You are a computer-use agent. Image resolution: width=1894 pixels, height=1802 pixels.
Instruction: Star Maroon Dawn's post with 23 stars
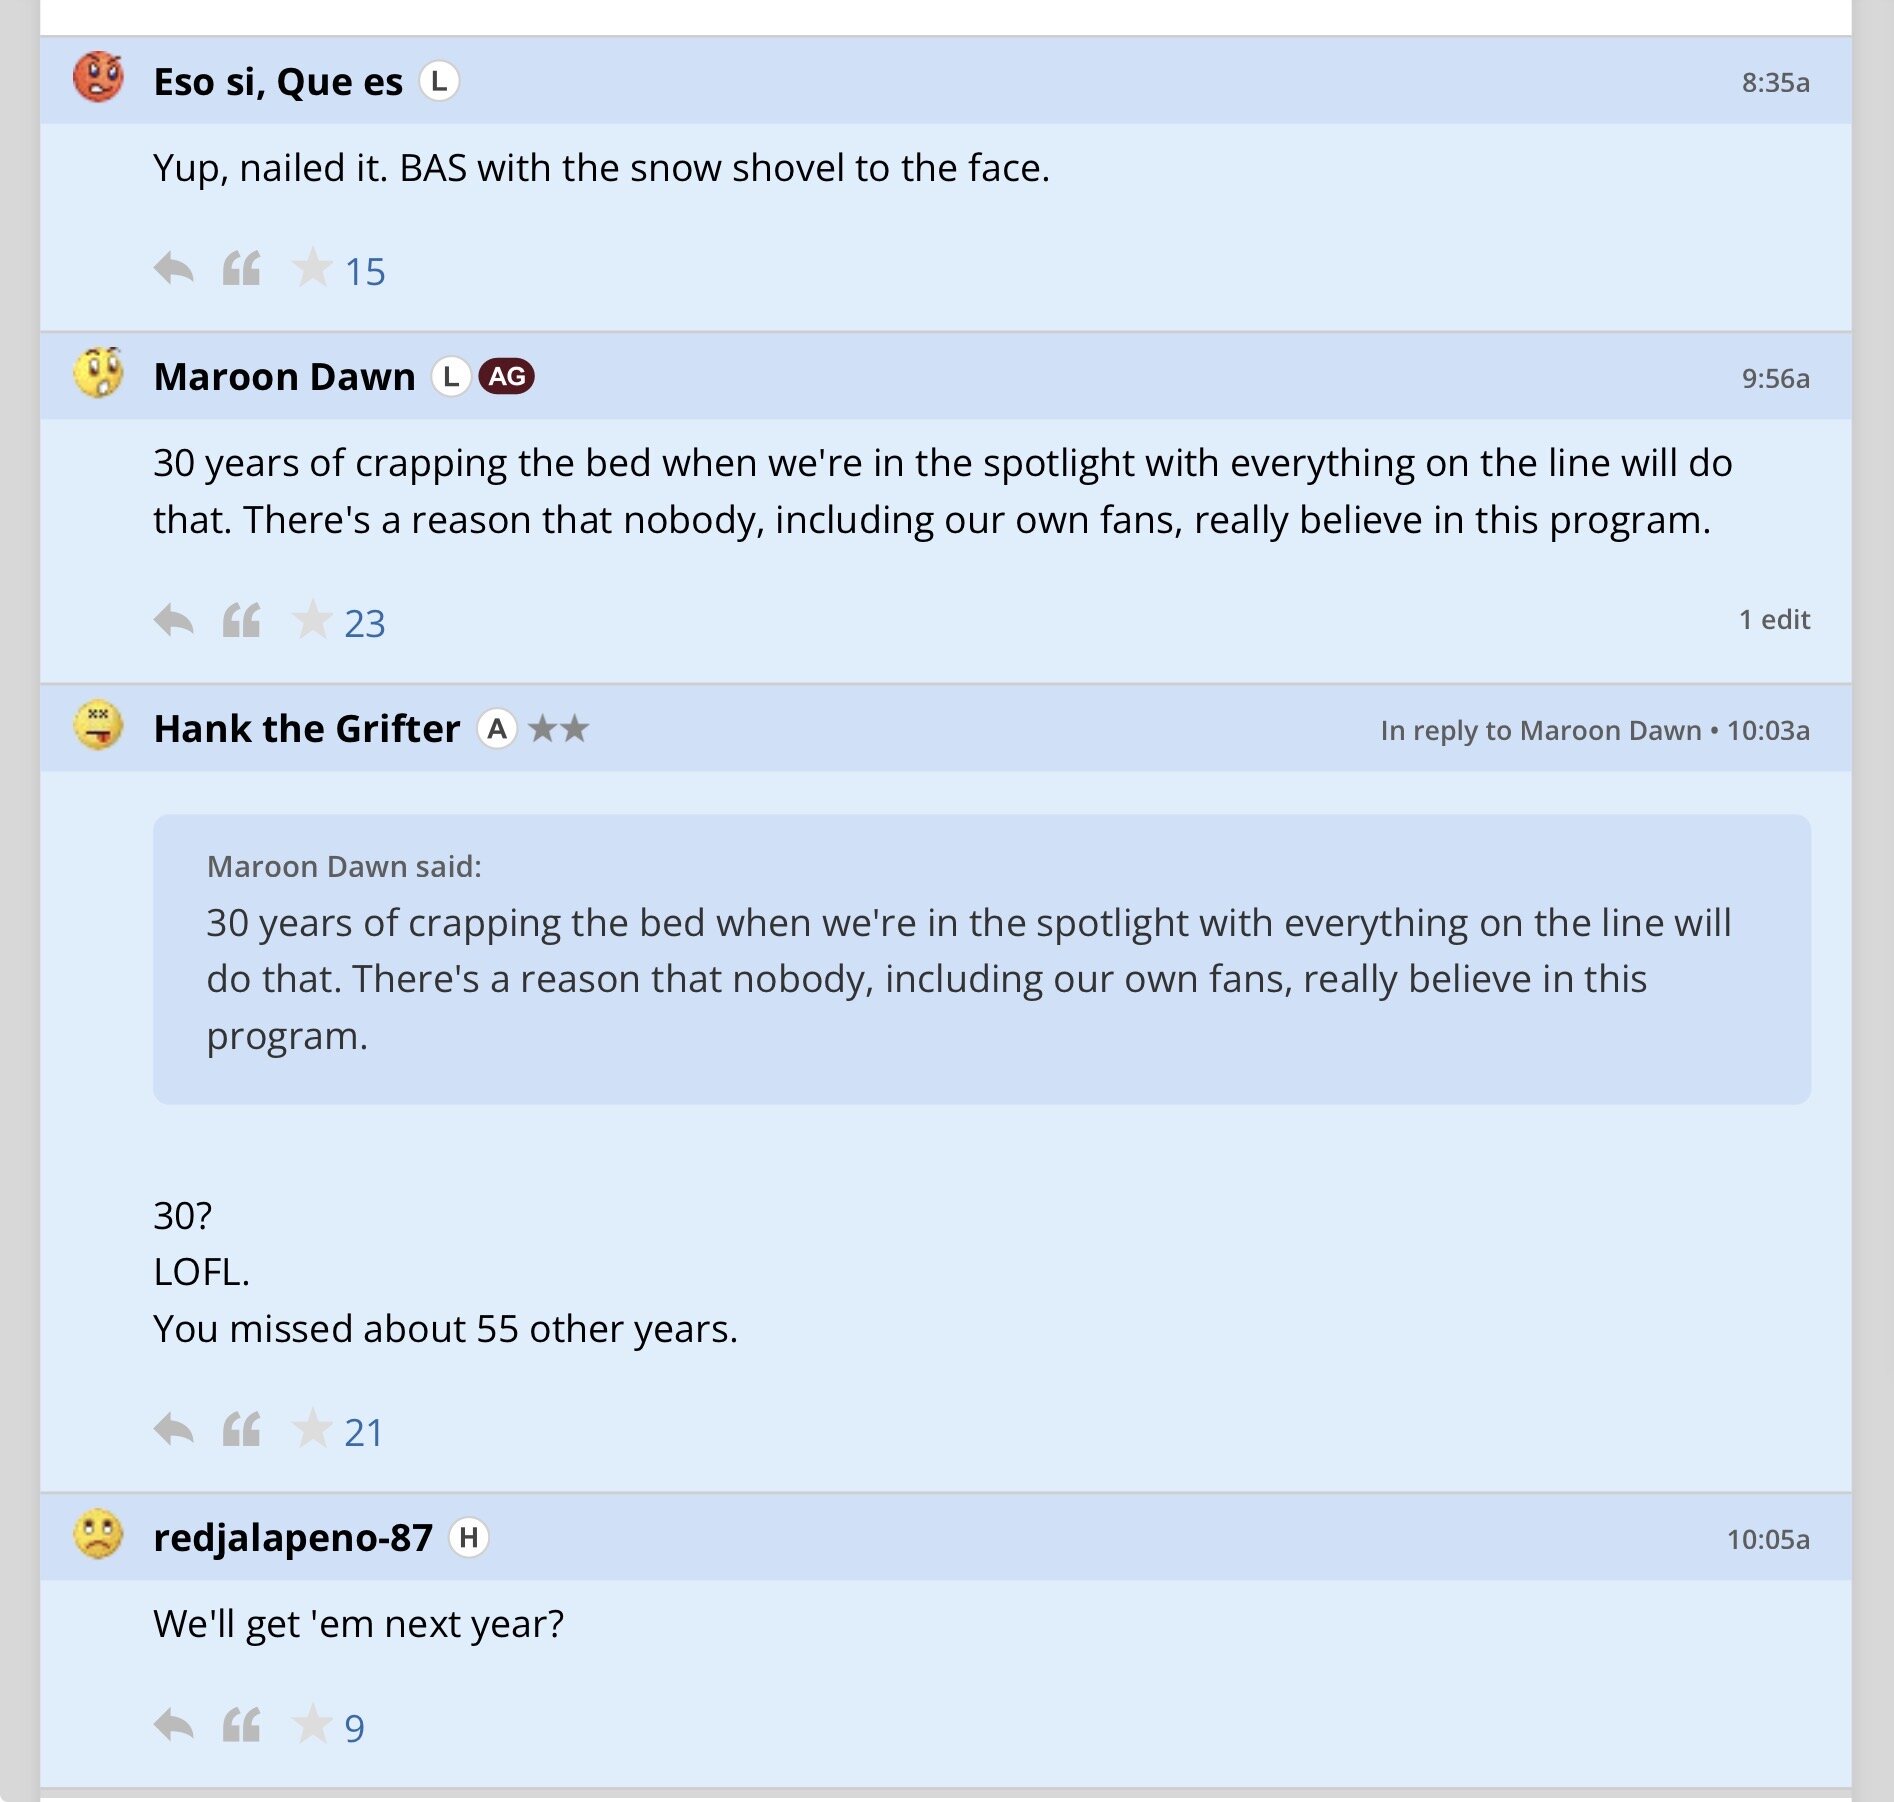(311, 621)
